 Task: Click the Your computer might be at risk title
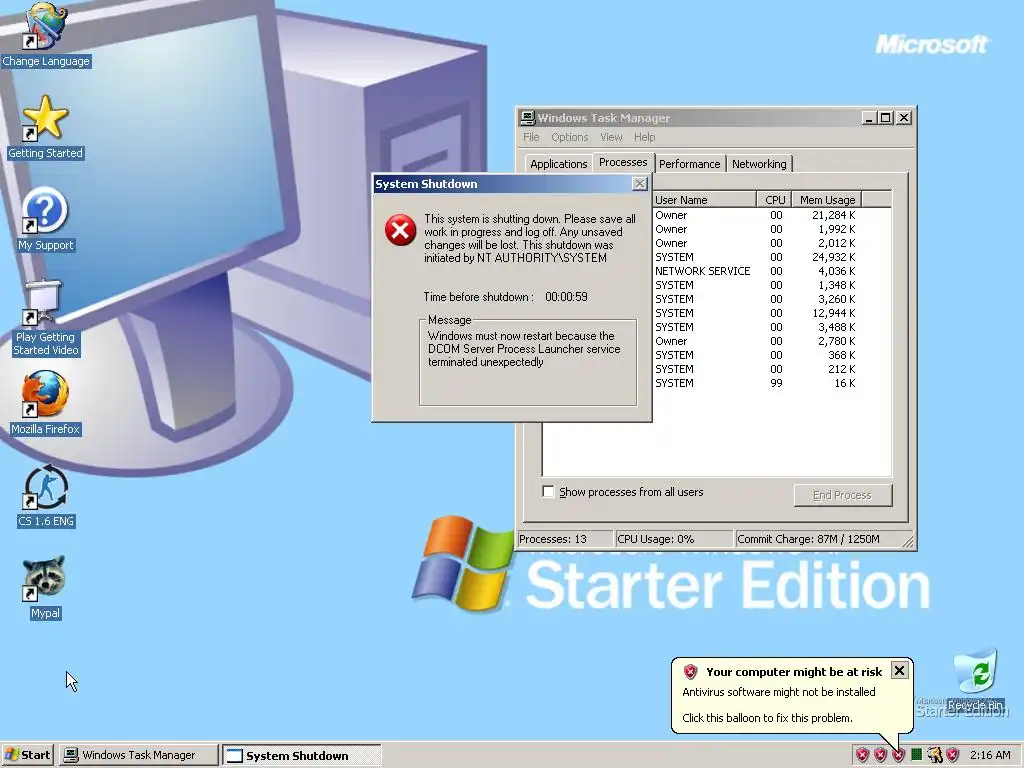click(794, 671)
